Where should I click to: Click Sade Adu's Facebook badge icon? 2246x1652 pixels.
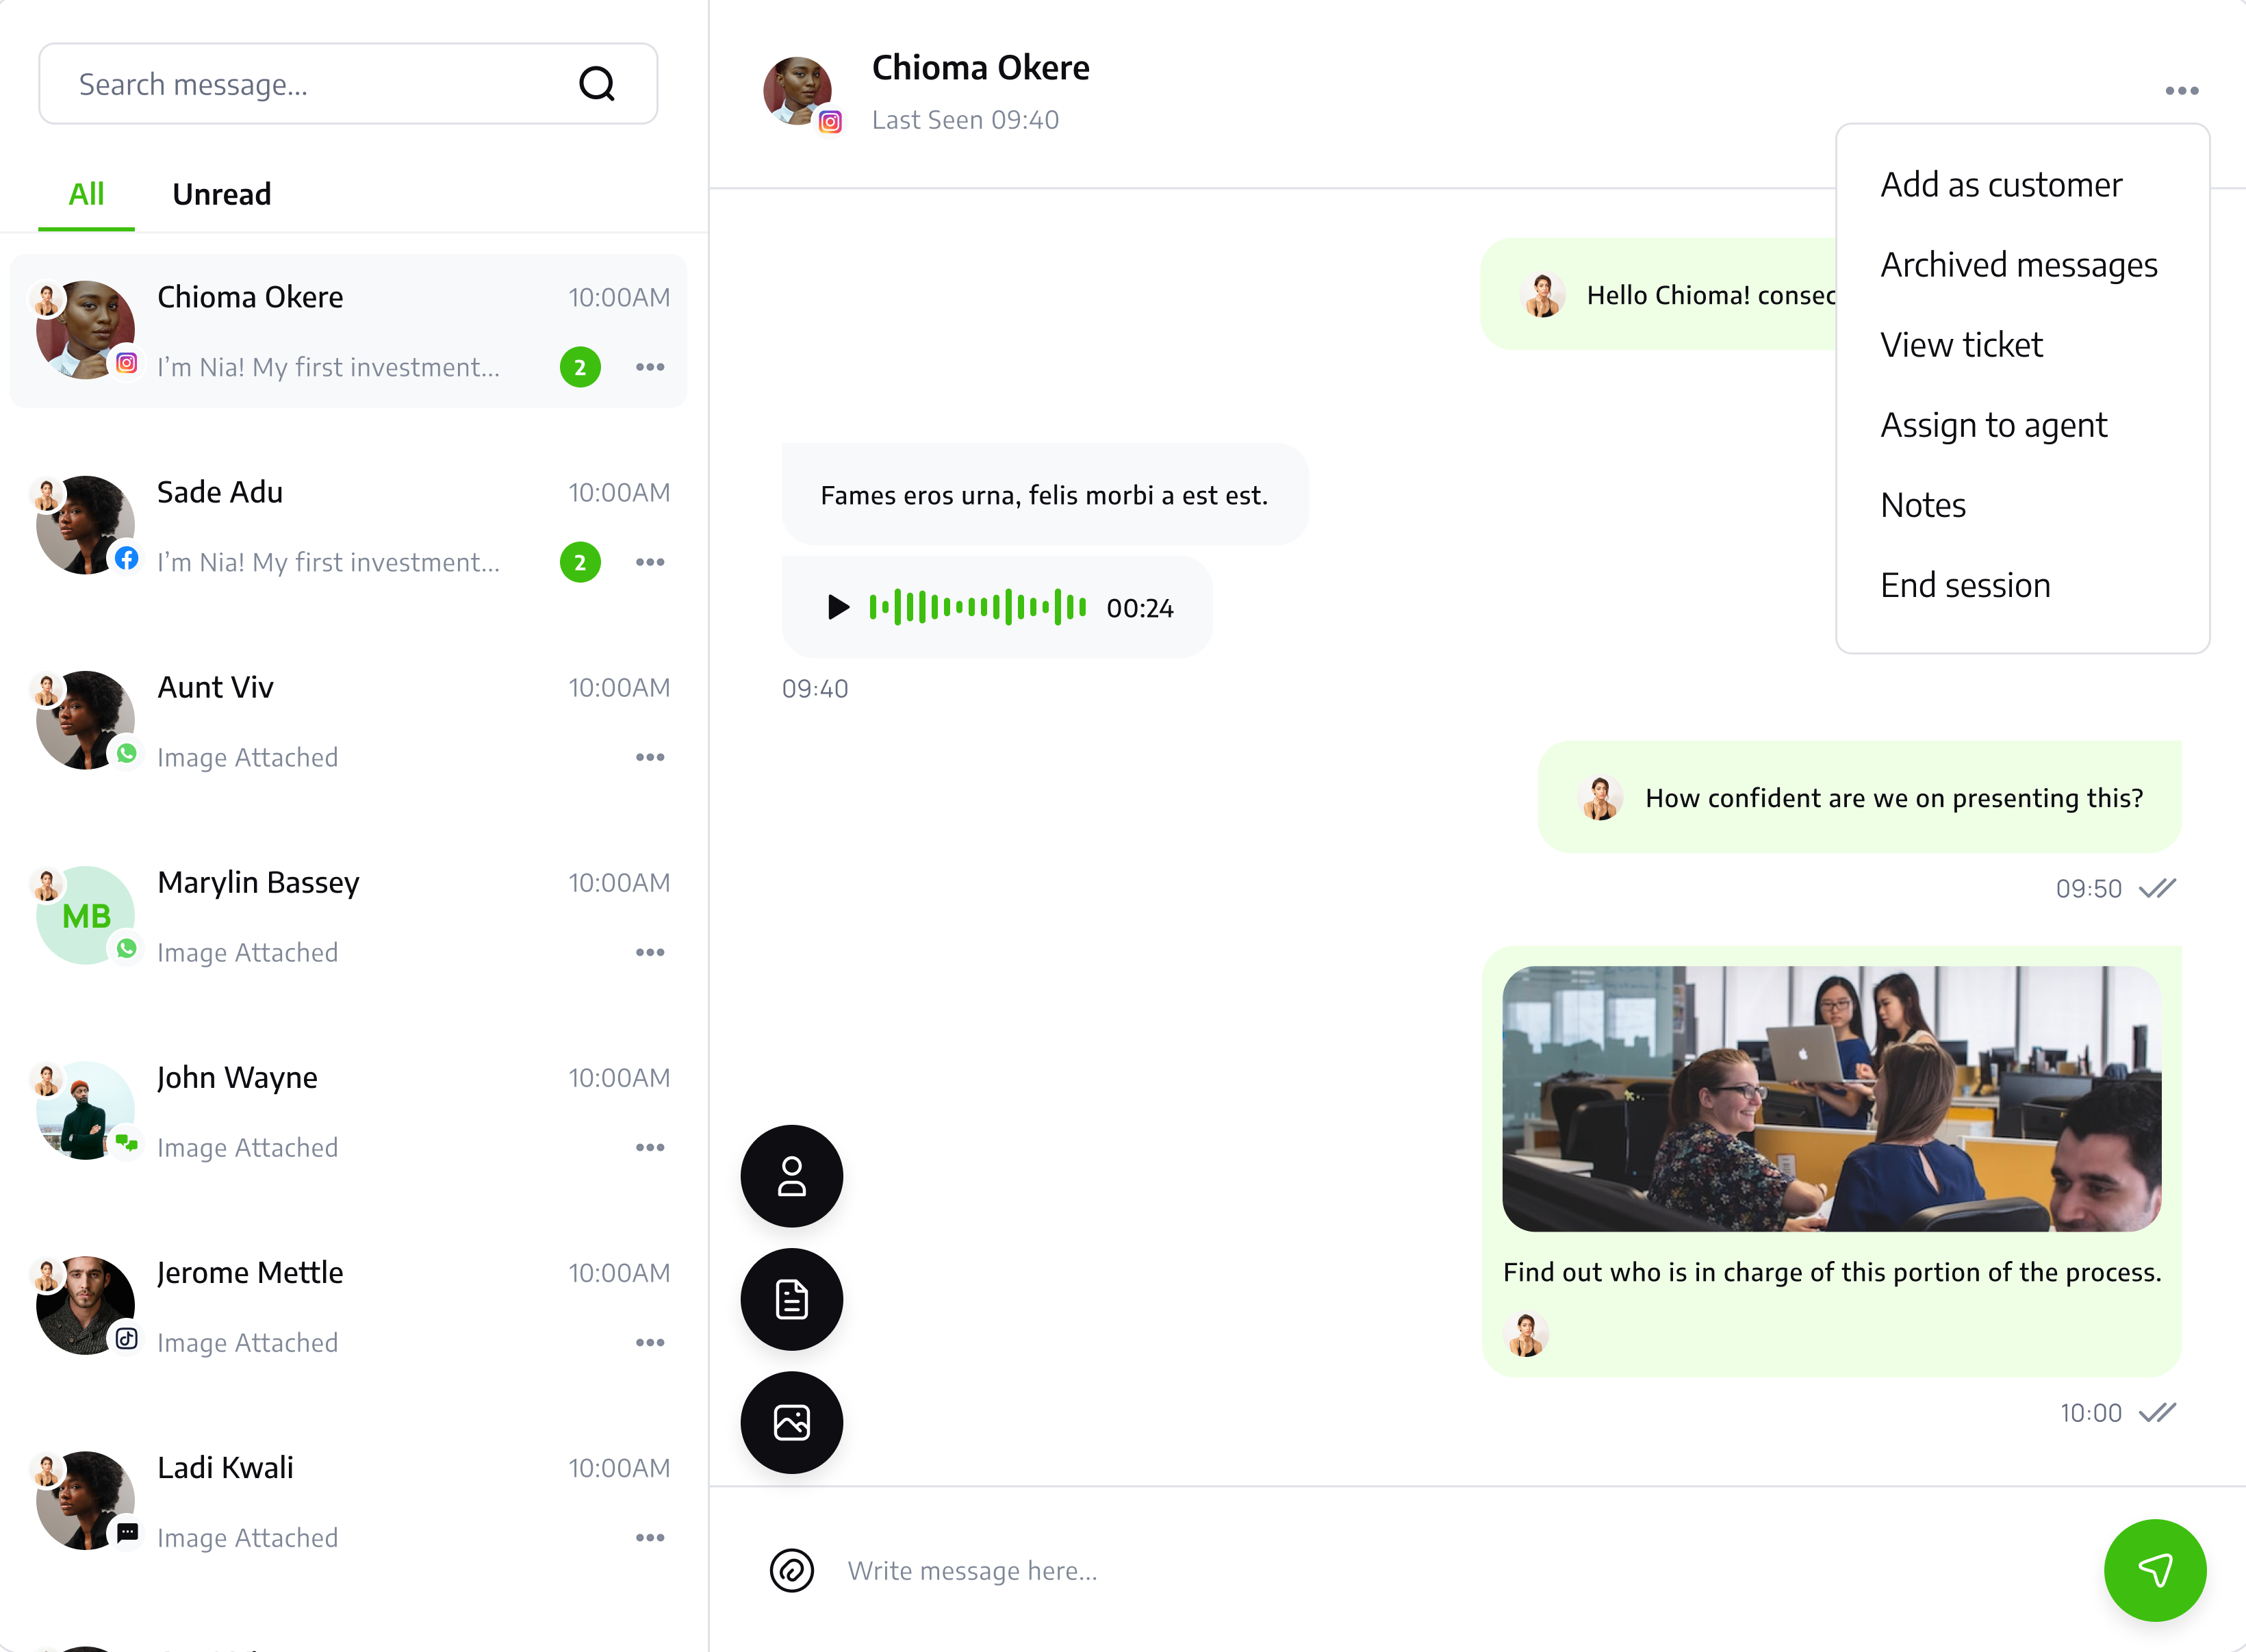(126, 558)
